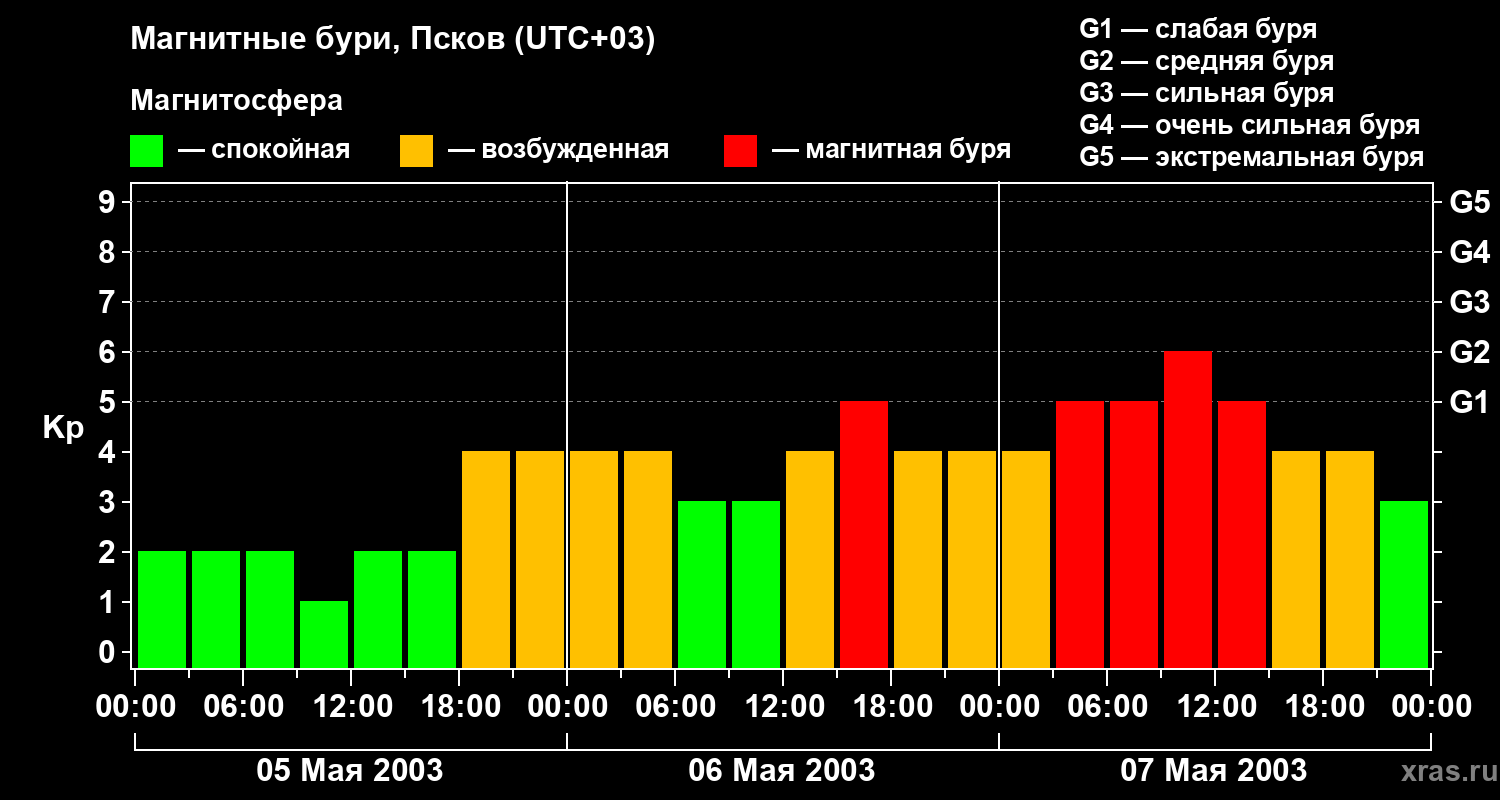This screenshot has width=1500, height=800.
Task: Click the '05 Мая 2003' date label
Action: point(350,770)
